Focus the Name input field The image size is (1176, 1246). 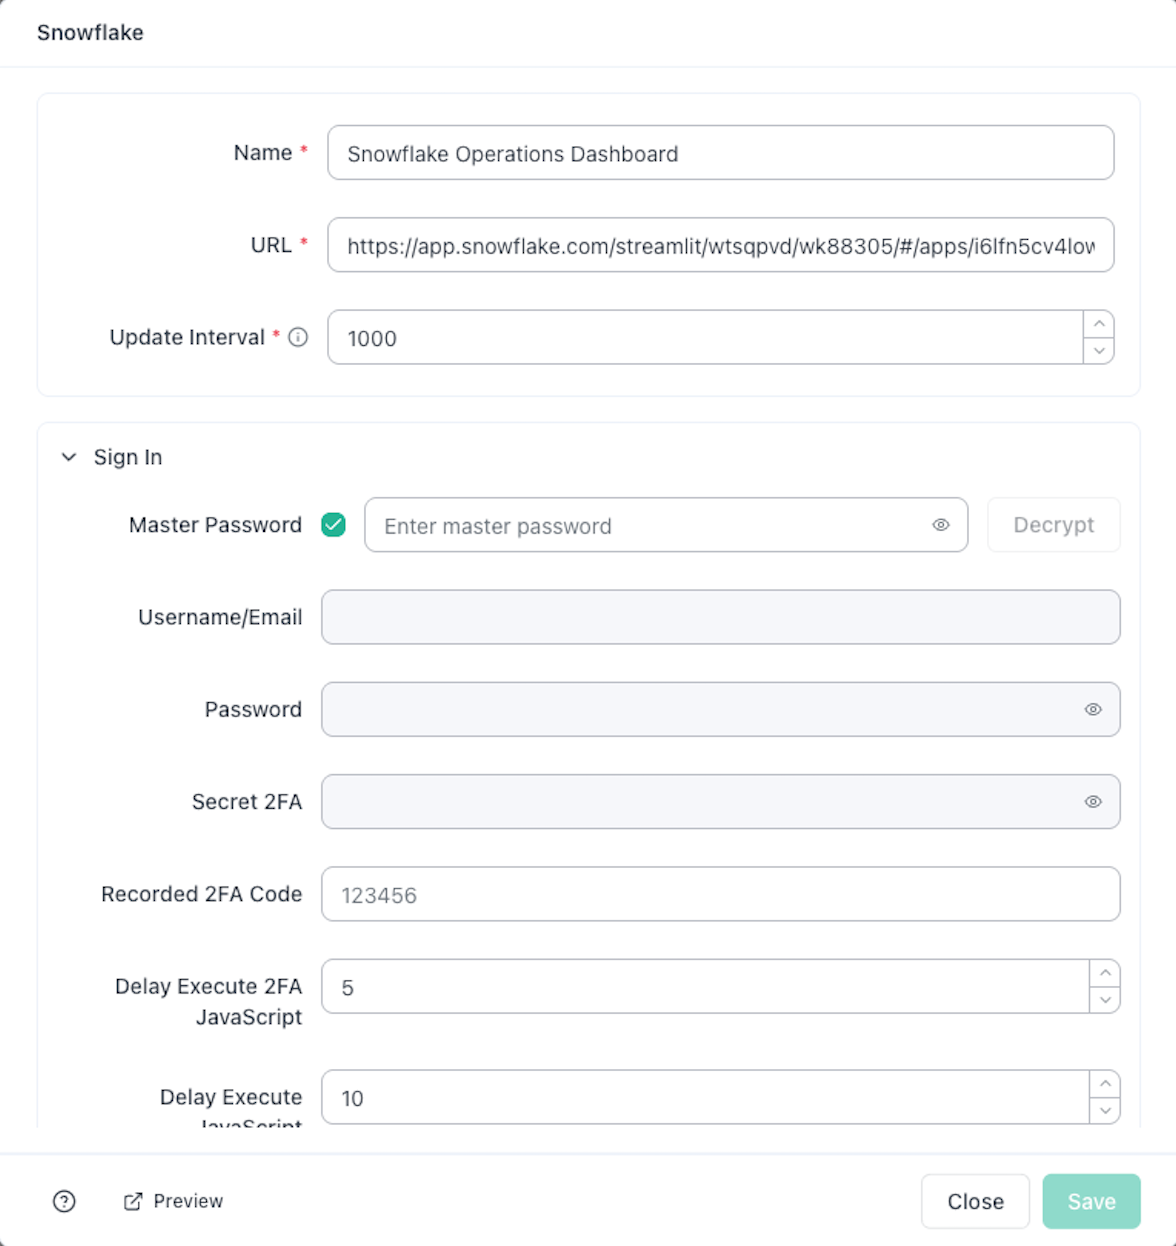[720, 153]
